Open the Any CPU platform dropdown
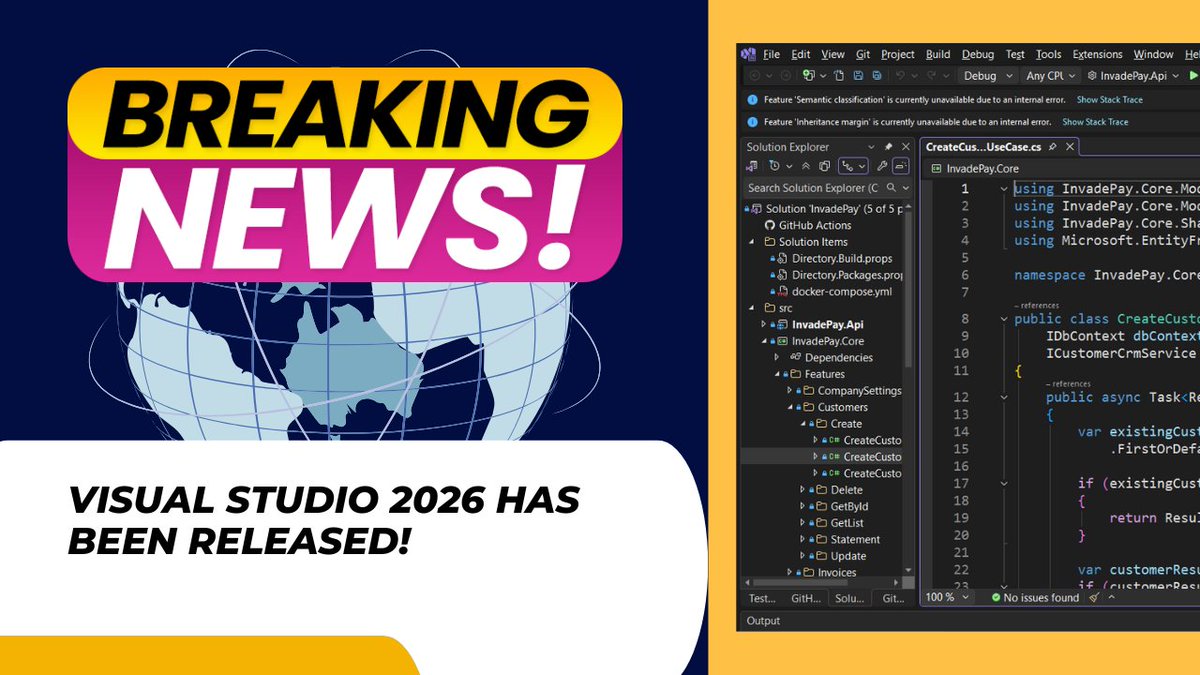 (x=1050, y=75)
